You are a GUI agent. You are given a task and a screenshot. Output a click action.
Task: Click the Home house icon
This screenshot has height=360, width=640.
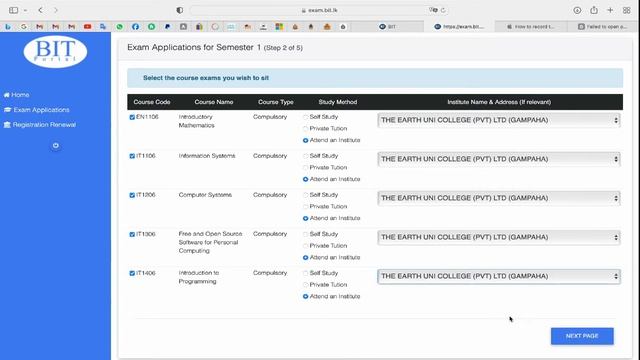click(x=7, y=95)
